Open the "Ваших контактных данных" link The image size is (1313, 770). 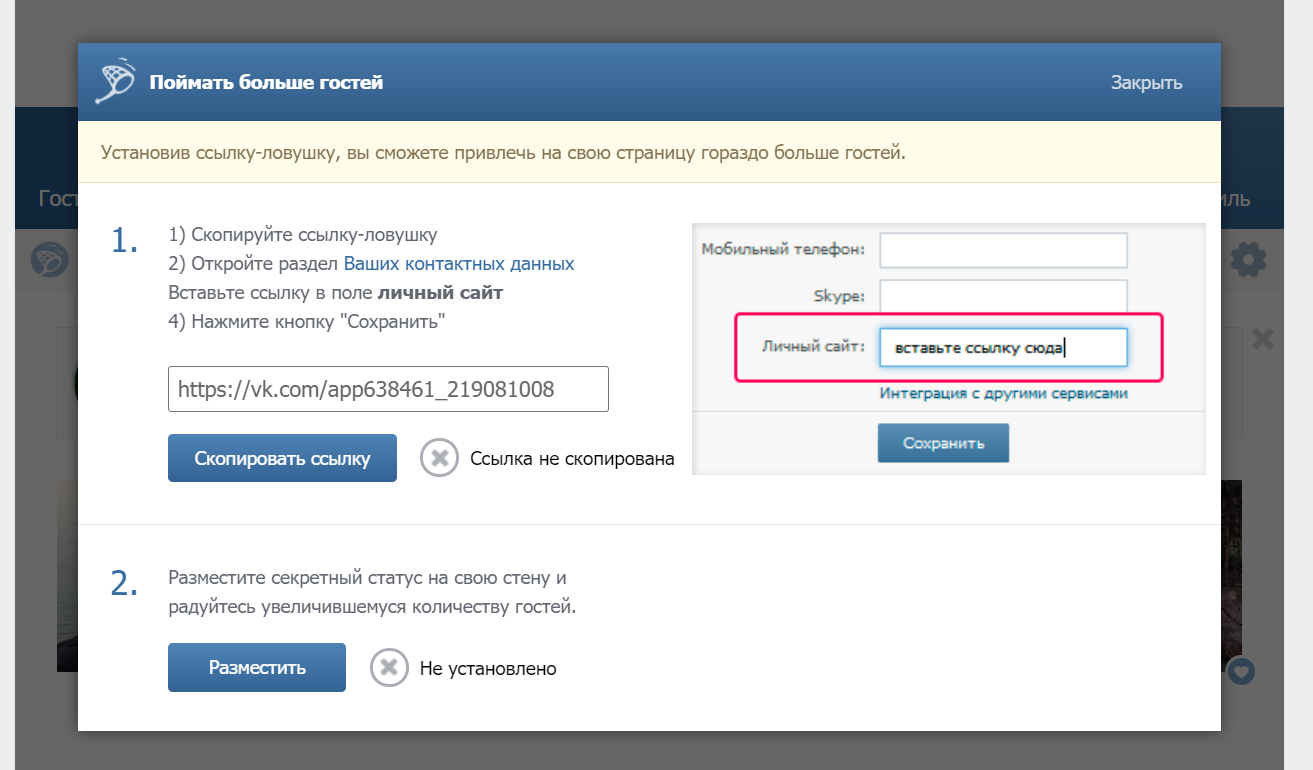coord(459,264)
